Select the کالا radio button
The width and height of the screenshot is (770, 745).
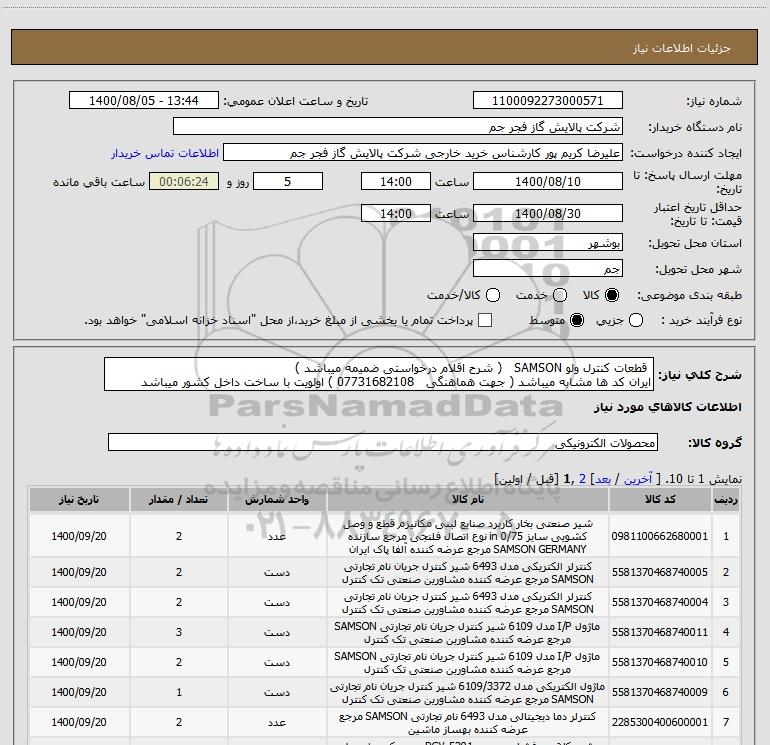pos(612,295)
